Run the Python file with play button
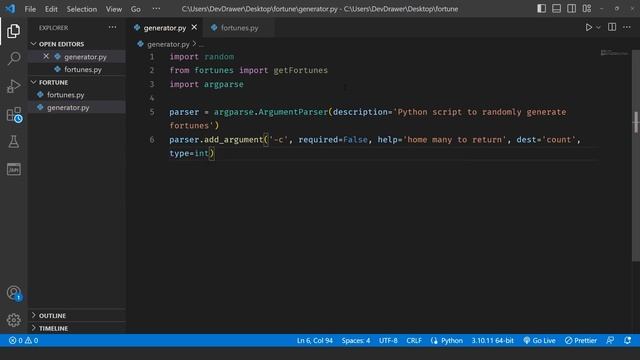This screenshot has height=360, width=640. coord(589,27)
